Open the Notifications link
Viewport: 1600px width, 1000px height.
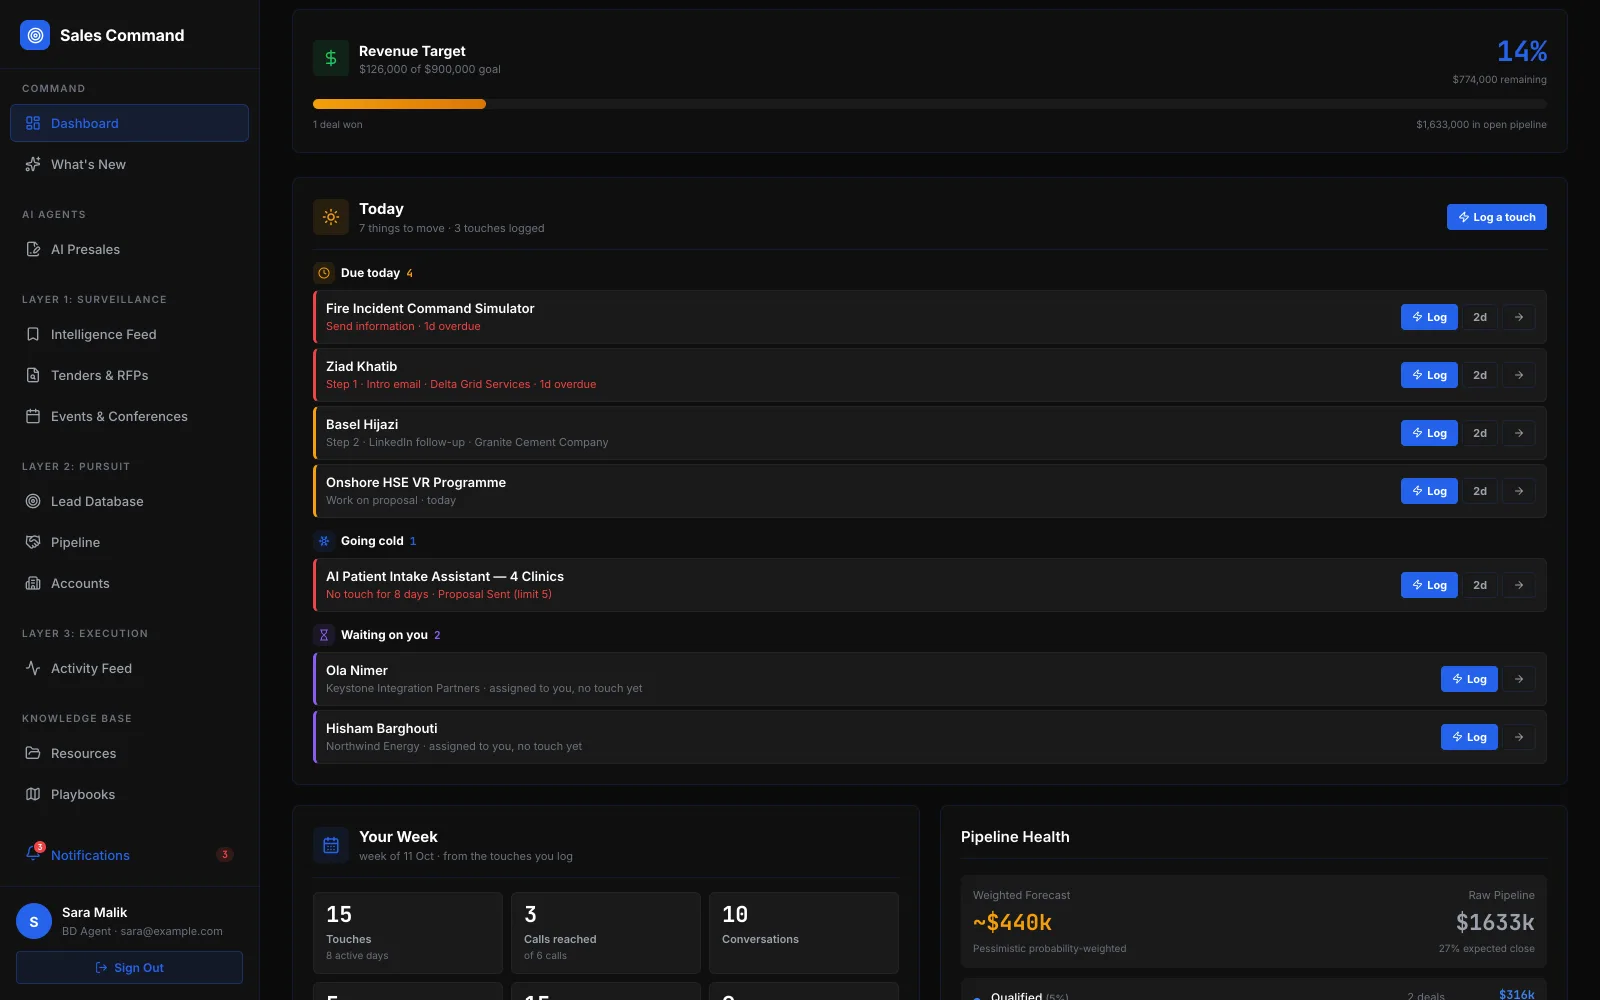129,855
